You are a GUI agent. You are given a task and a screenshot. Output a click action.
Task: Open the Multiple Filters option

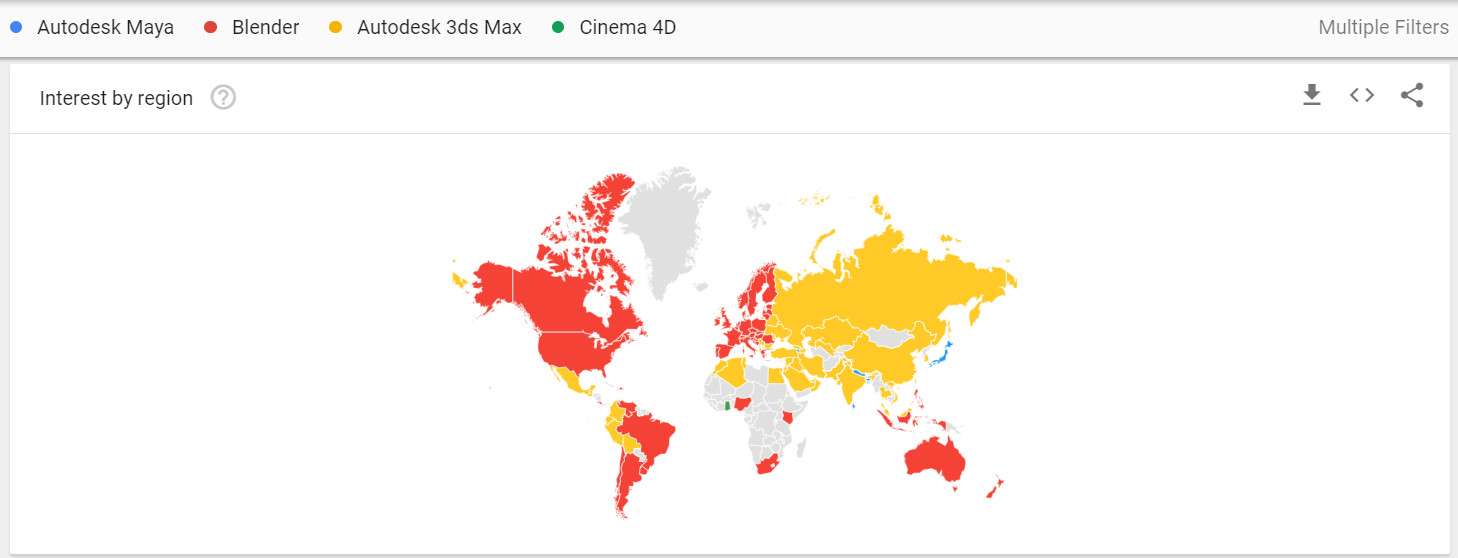point(1382,28)
